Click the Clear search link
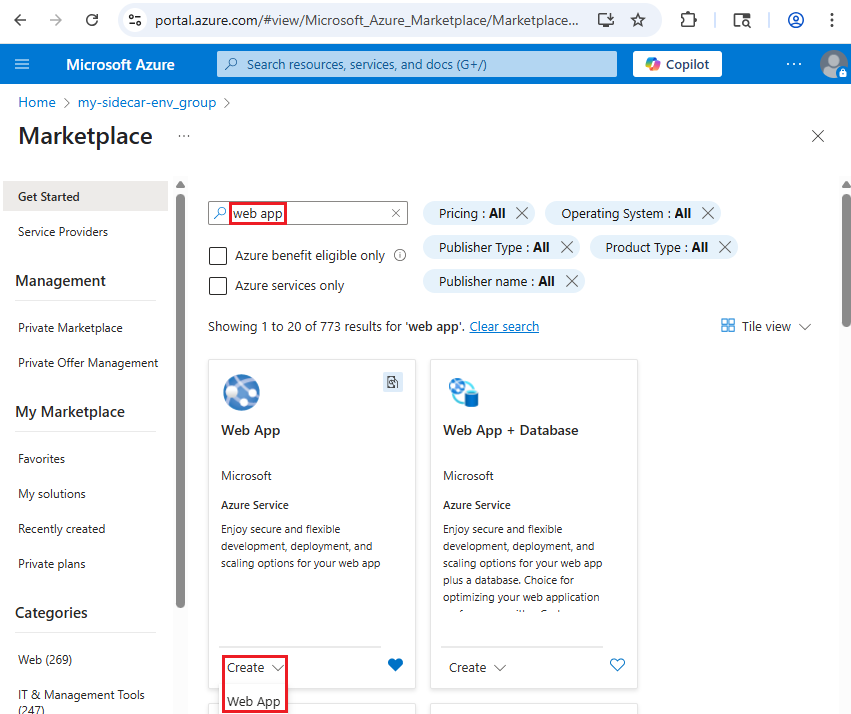The image size is (851, 714). click(x=504, y=326)
